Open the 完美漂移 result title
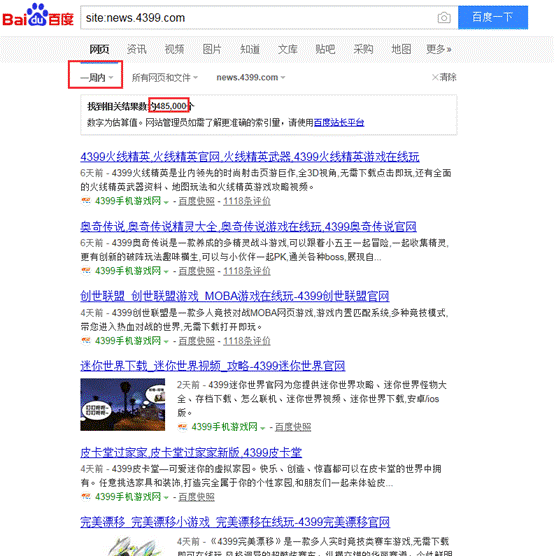This screenshot has height=556, width=554. 235,522
